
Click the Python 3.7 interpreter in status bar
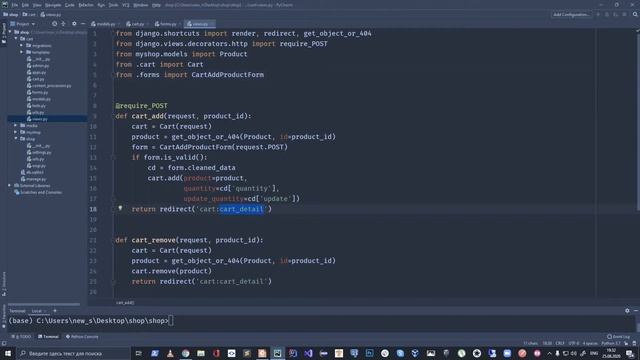[611, 343]
